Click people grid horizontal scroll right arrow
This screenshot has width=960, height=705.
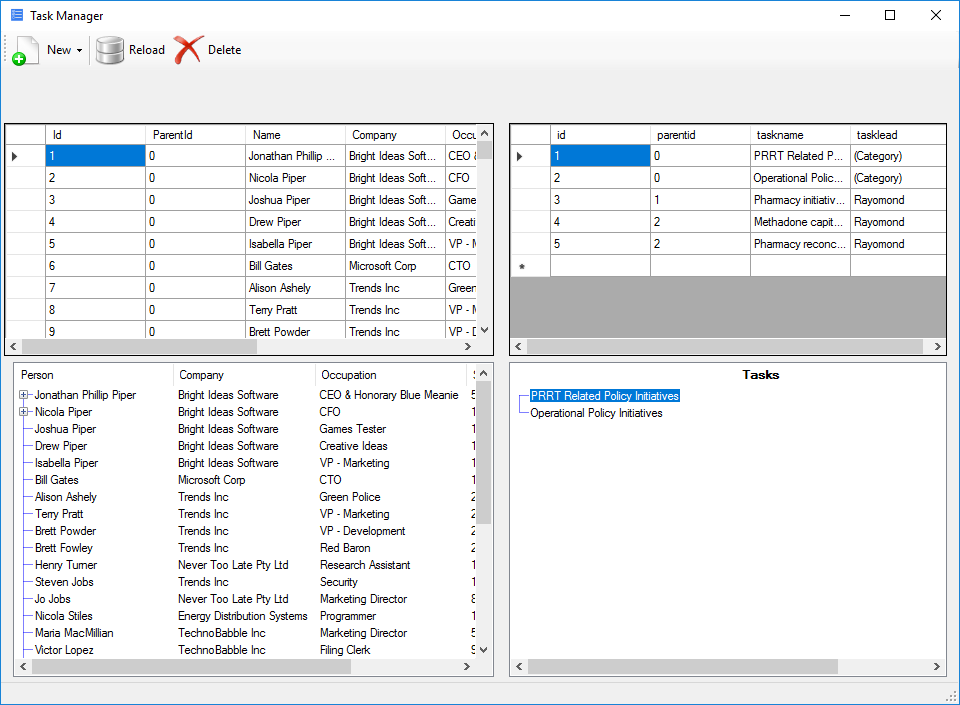468,346
